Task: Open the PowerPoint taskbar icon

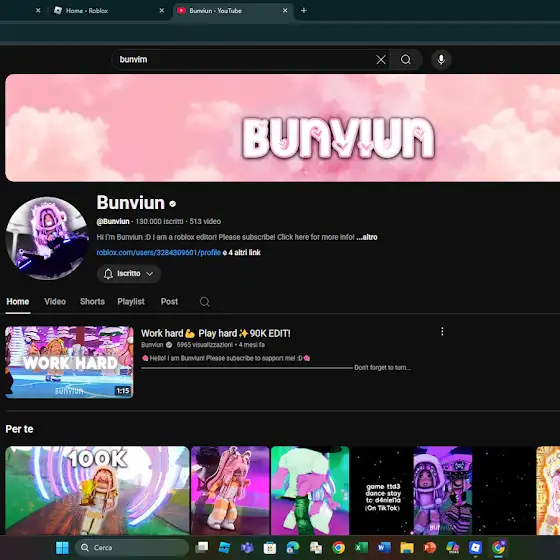Action: 430,548
